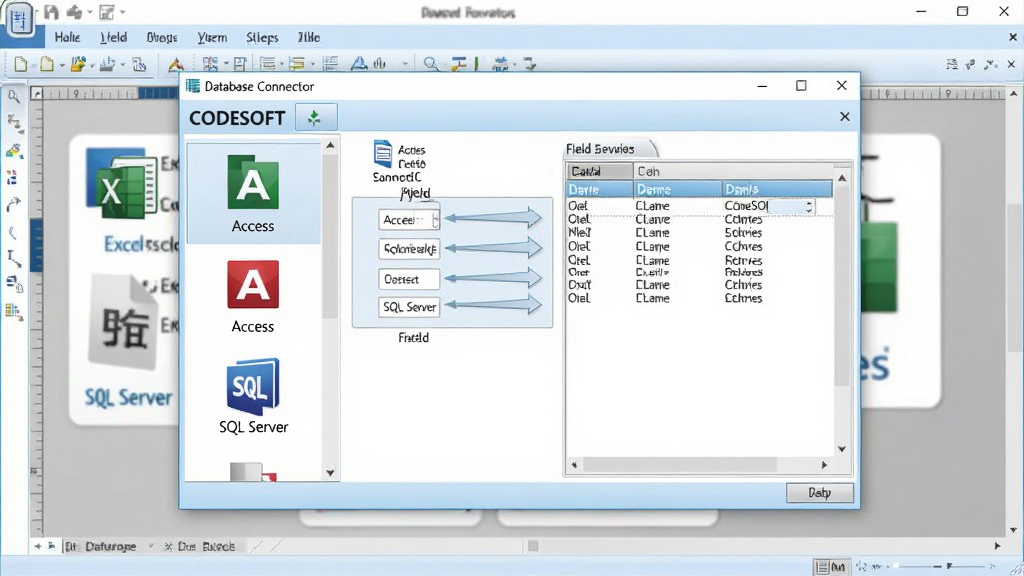This screenshot has width=1024, height=576.
Task: Click the blue triangle ruler toolbar icon
Action: [359, 63]
